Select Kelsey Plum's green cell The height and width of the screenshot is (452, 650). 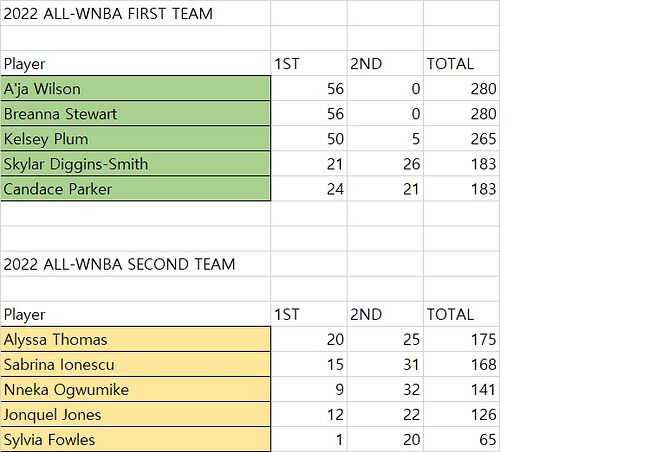point(135,139)
